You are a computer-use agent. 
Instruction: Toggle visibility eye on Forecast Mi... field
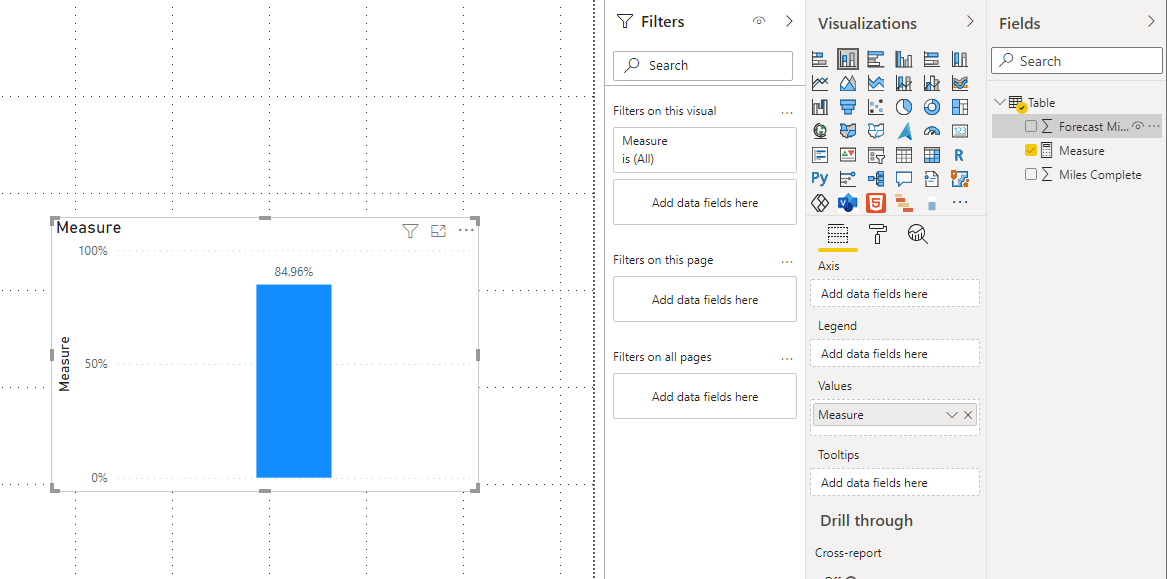point(1137,127)
